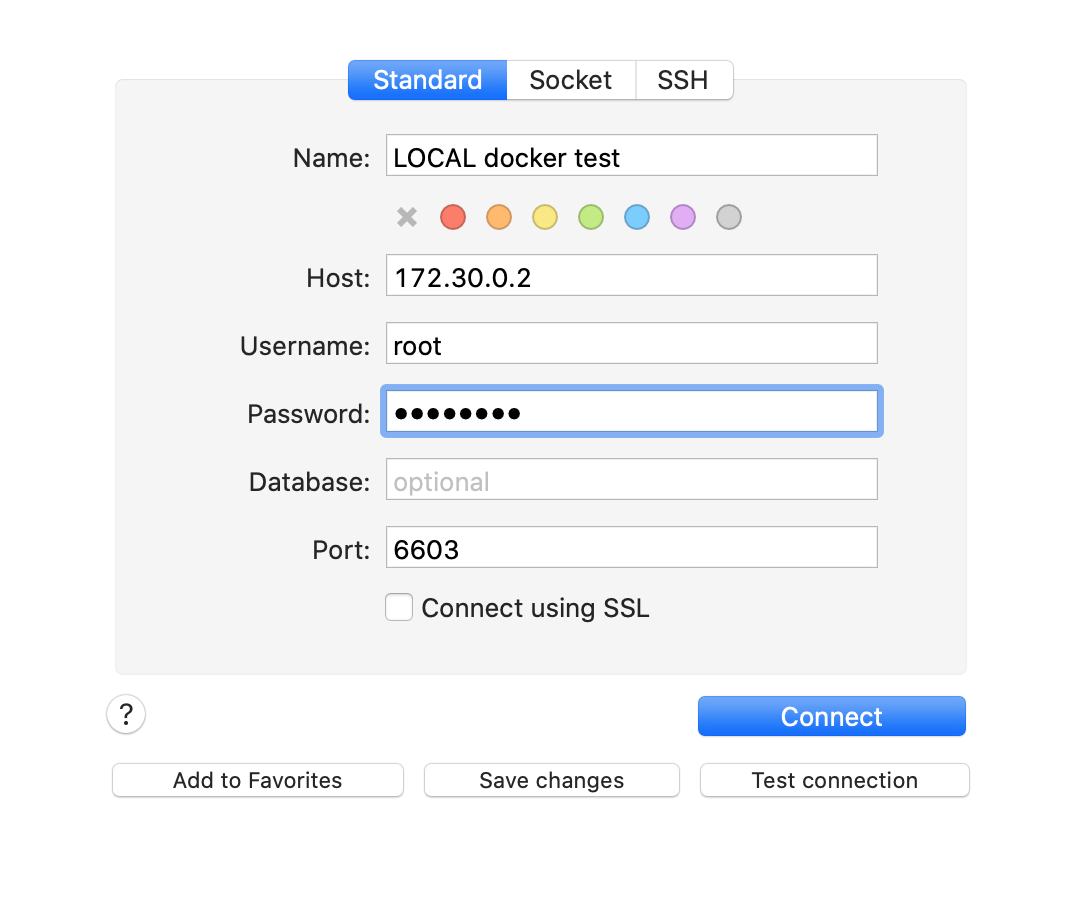Switch to the Socket tab
This screenshot has height=910, width=1084.
(x=570, y=80)
